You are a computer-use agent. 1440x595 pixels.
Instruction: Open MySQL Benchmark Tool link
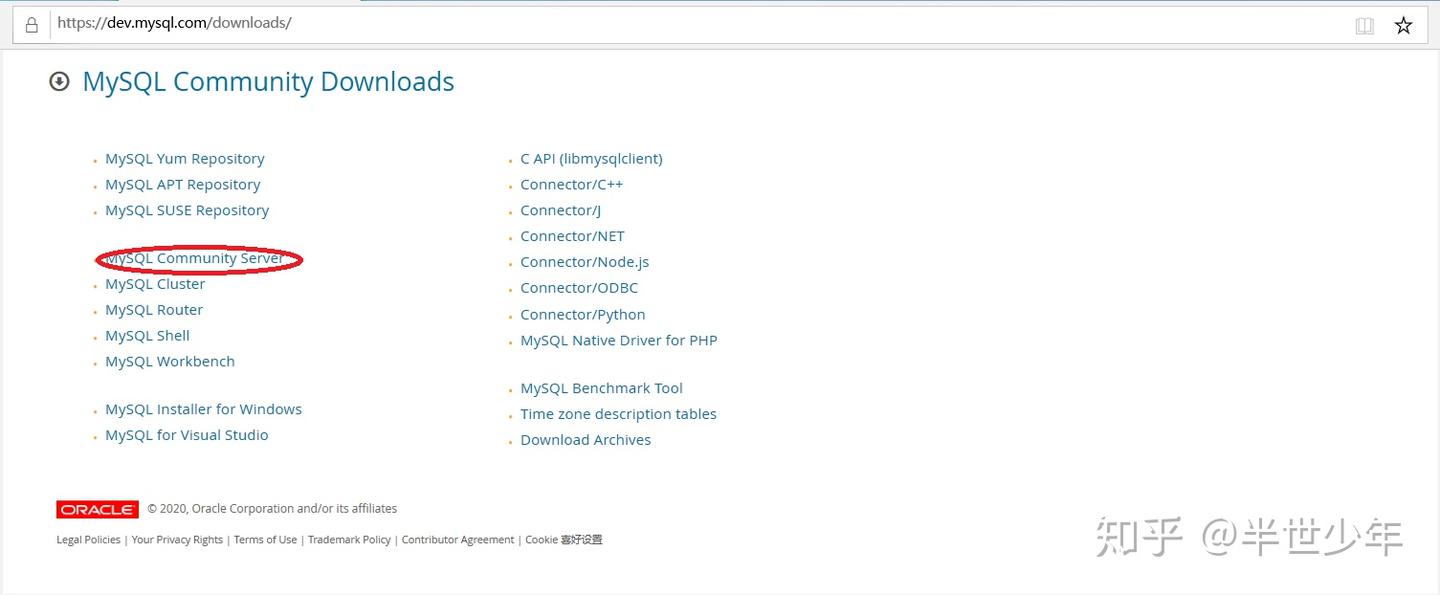[601, 389]
